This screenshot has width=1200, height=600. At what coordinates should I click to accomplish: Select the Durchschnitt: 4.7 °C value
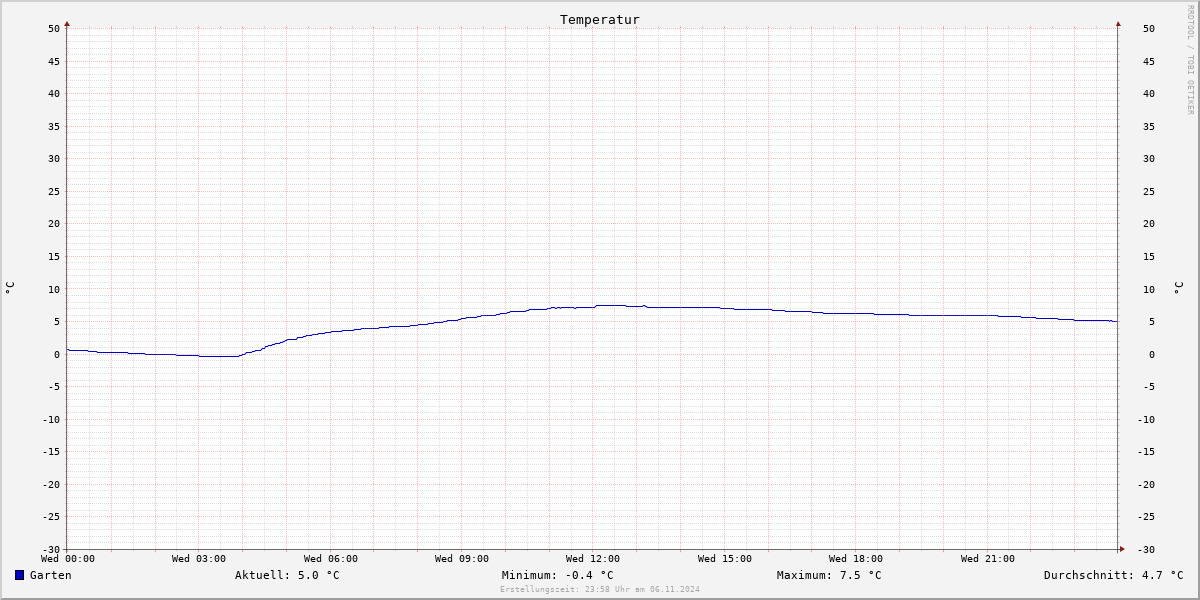point(1113,575)
